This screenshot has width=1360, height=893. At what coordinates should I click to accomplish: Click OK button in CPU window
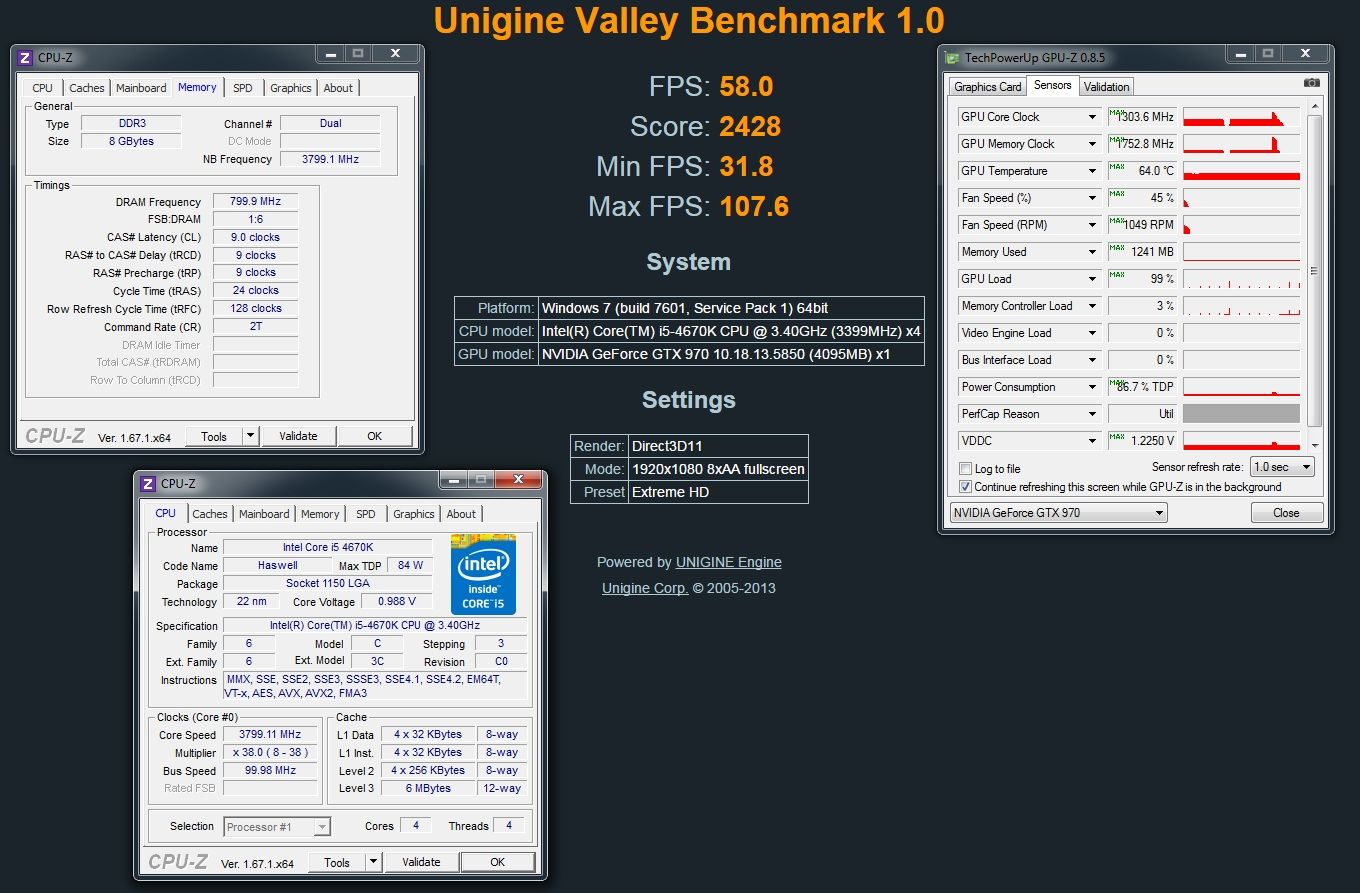pos(497,862)
